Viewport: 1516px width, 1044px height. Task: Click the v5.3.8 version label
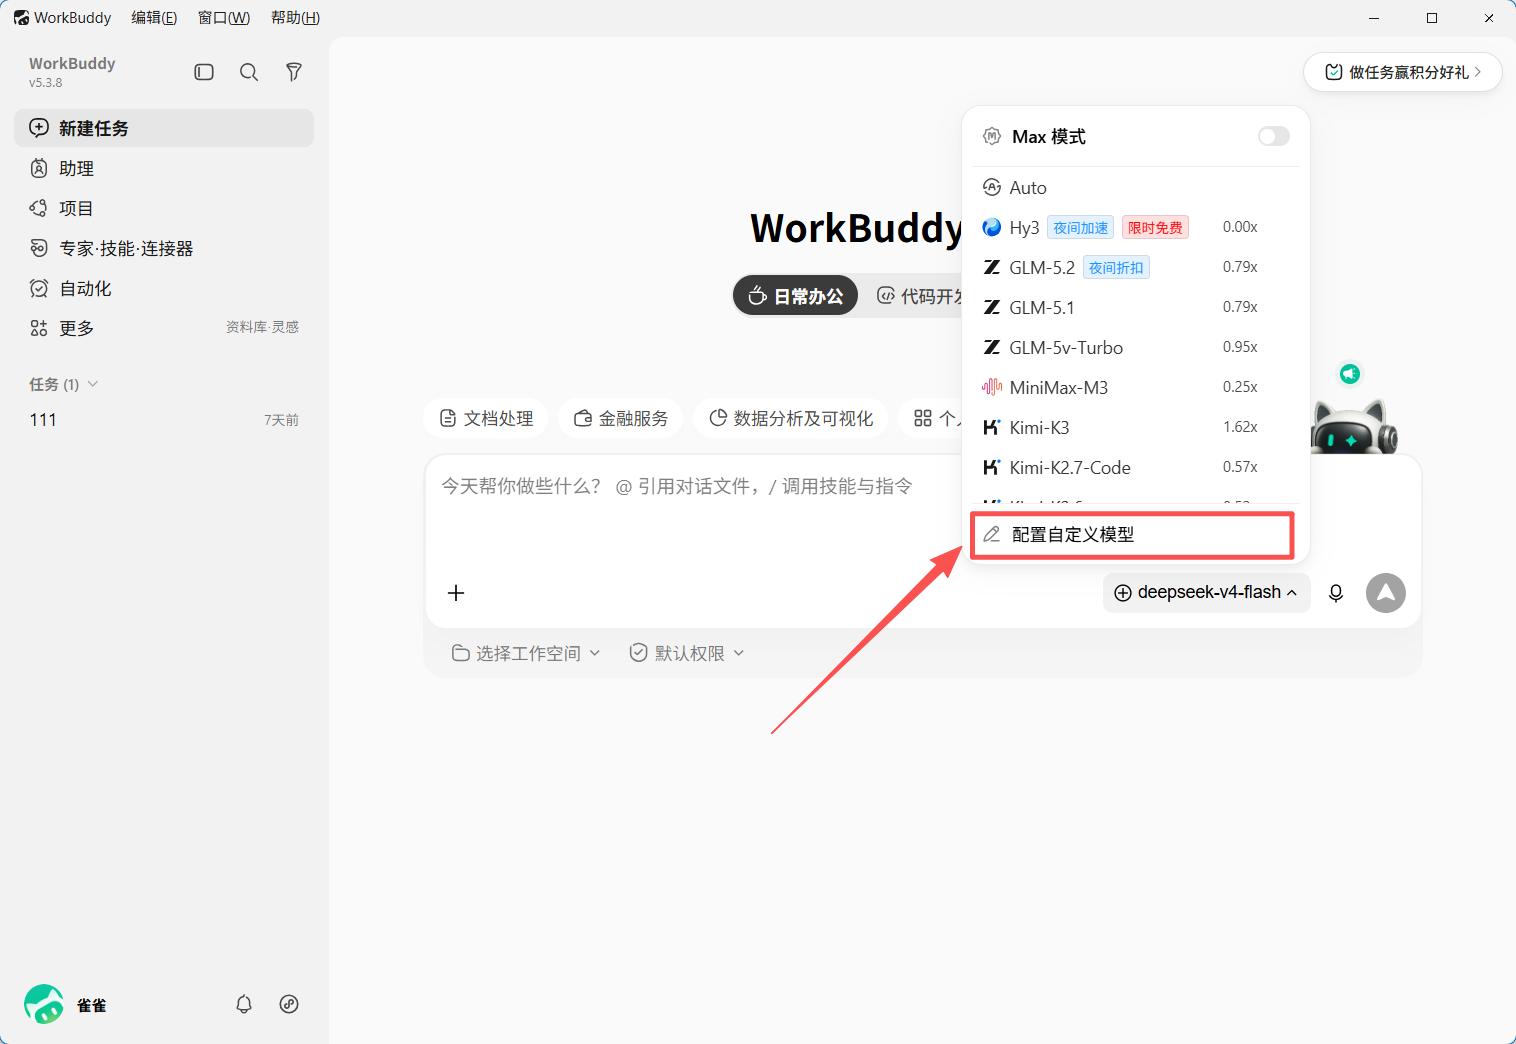(x=45, y=83)
